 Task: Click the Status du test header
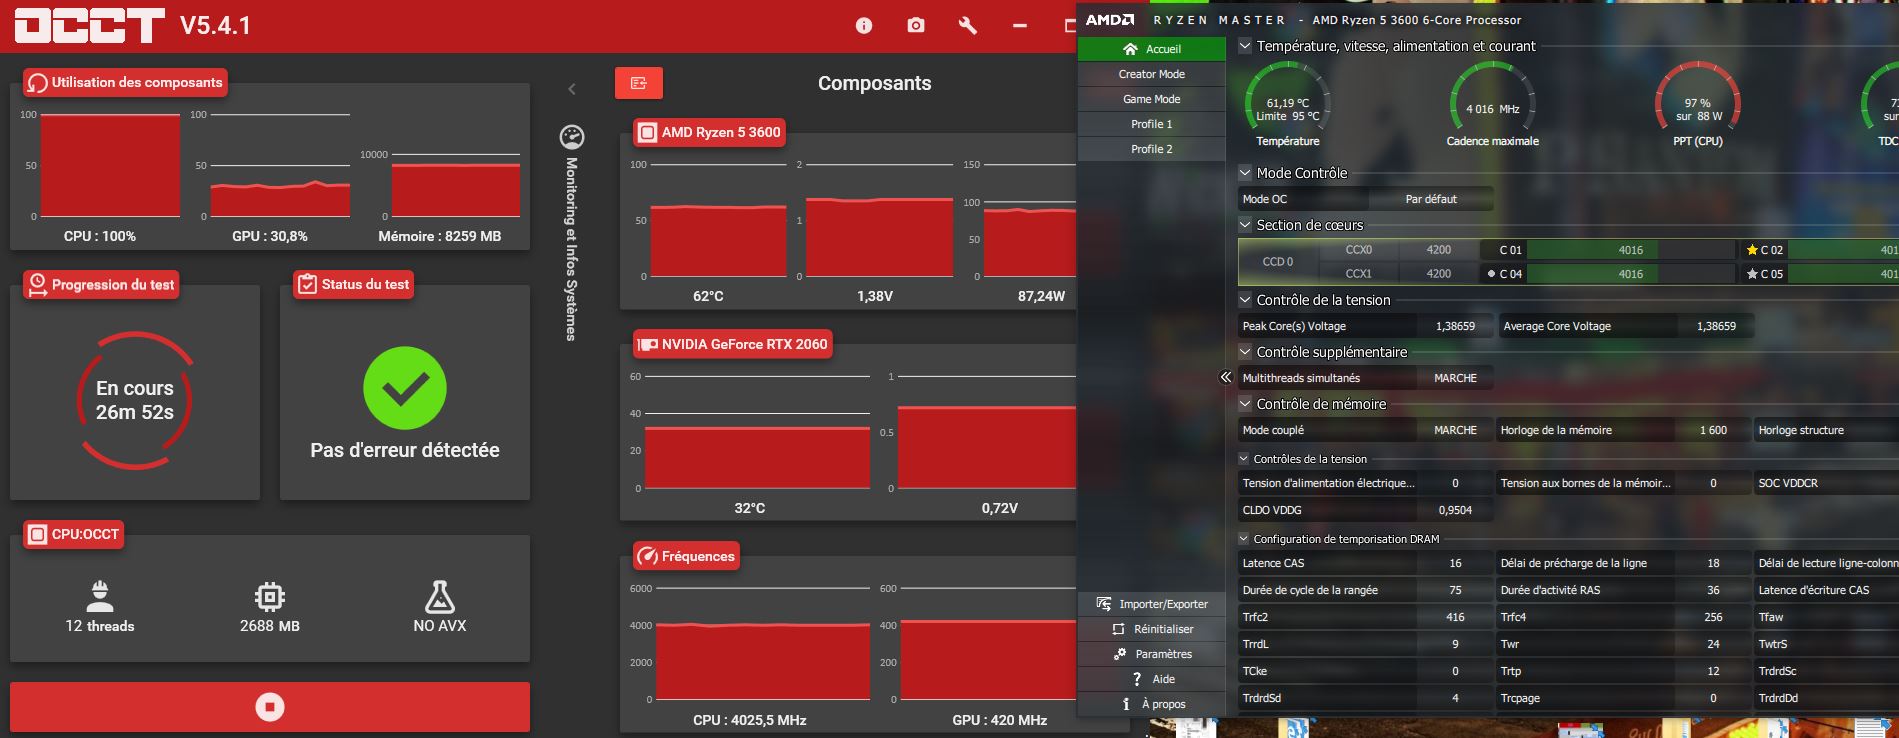click(x=354, y=285)
